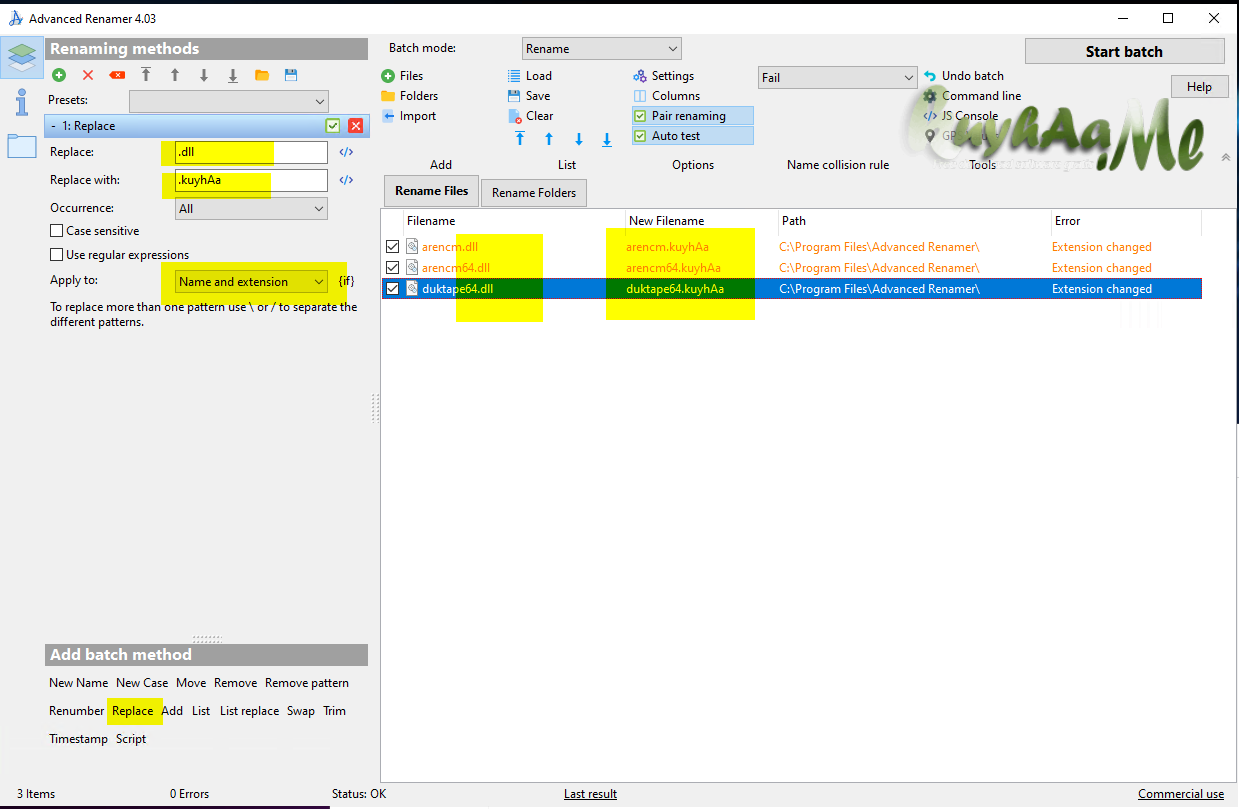Open the Renaming methods layers sidebar icon
This screenshot has width=1239, height=809.
pyautogui.click(x=22, y=56)
